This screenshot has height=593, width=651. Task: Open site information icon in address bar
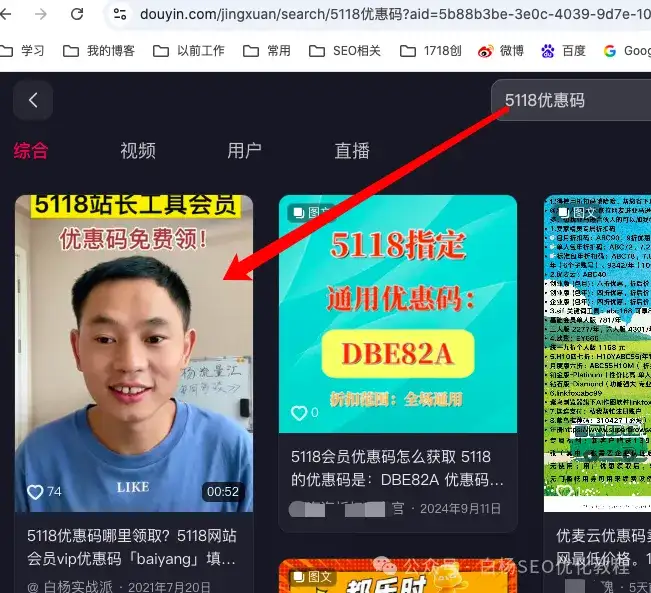tap(120, 14)
